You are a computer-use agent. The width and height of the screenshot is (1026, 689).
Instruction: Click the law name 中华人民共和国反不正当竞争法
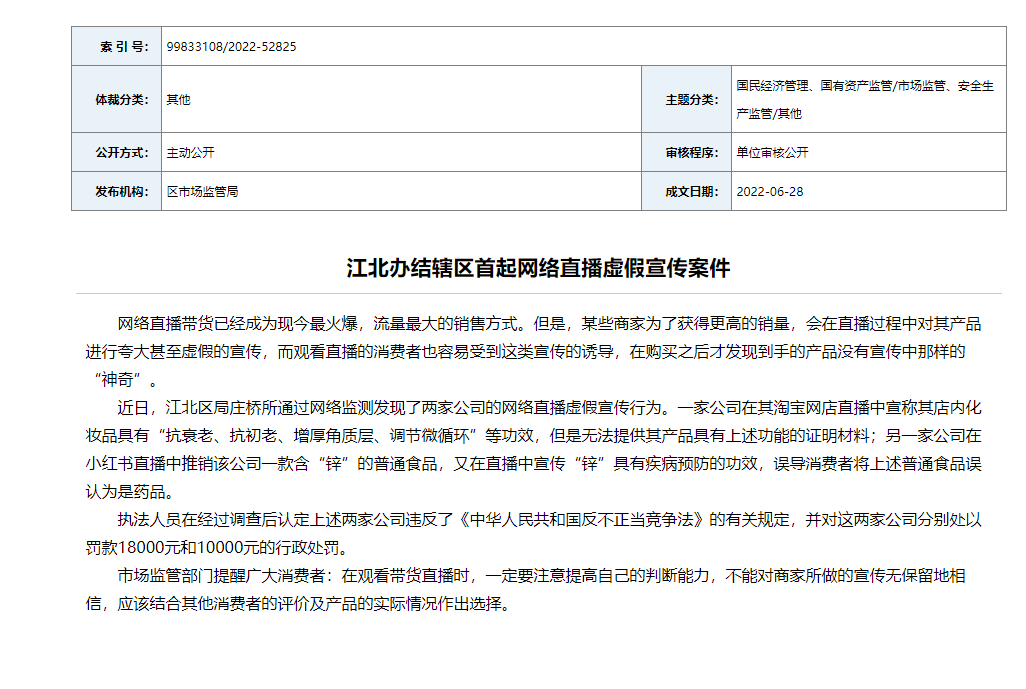(581, 520)
